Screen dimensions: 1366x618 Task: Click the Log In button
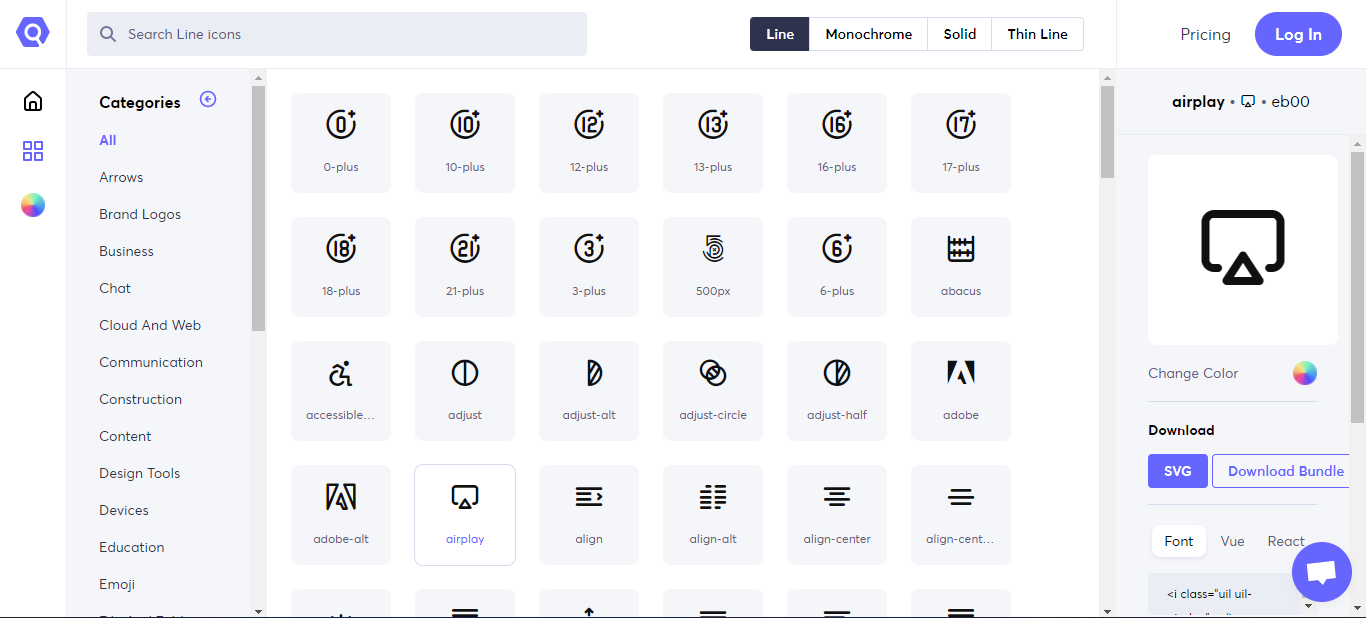[x=1299, y=34]
